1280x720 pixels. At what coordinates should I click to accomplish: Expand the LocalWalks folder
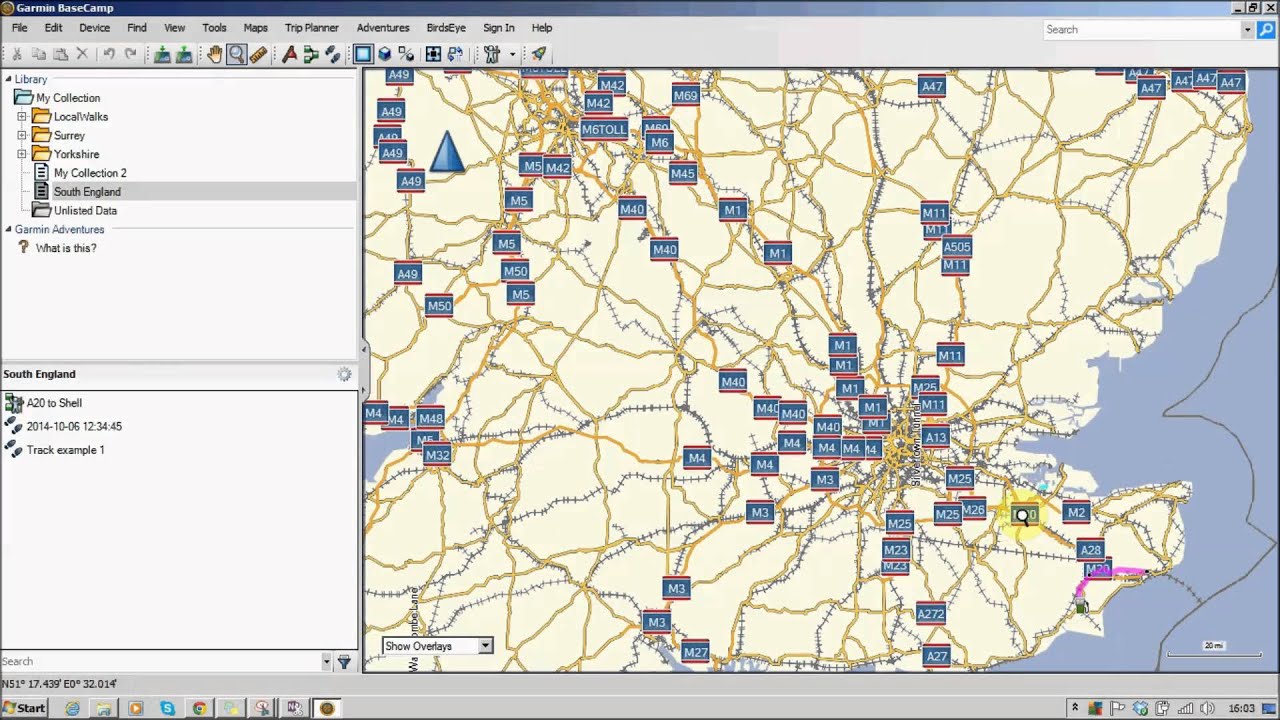coord(22,117)
